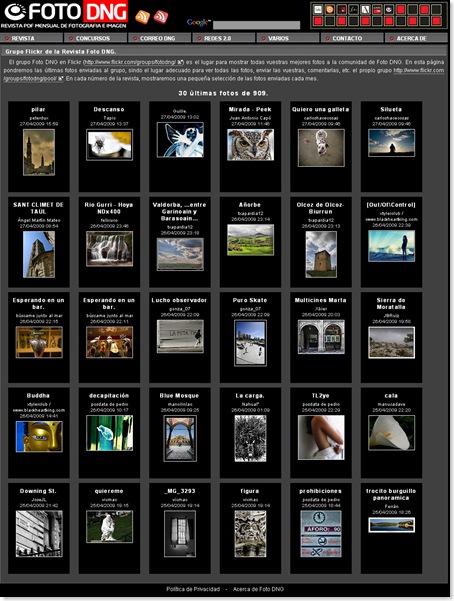This screenshot has width=454, height=601.
Task: Open the Acerca de Foto DNG footer link
Action: tap(258, 589)
